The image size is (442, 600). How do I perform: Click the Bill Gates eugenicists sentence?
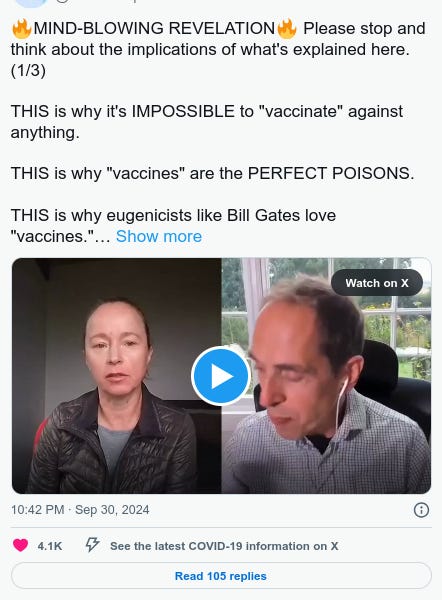coord(173,225)
